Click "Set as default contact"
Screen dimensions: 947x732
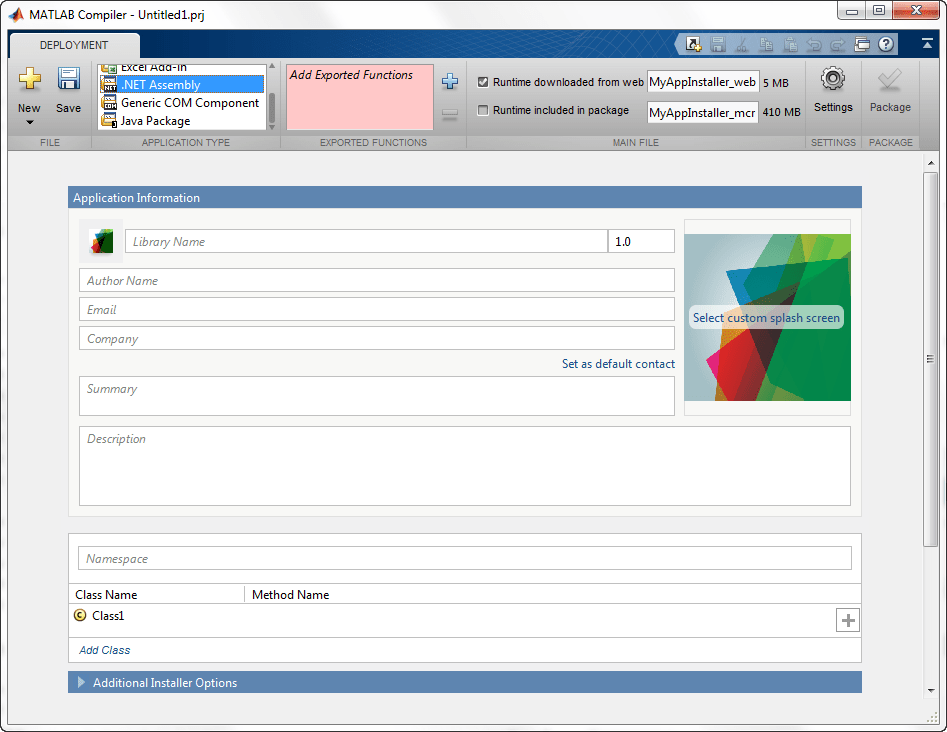coord(618,364)
